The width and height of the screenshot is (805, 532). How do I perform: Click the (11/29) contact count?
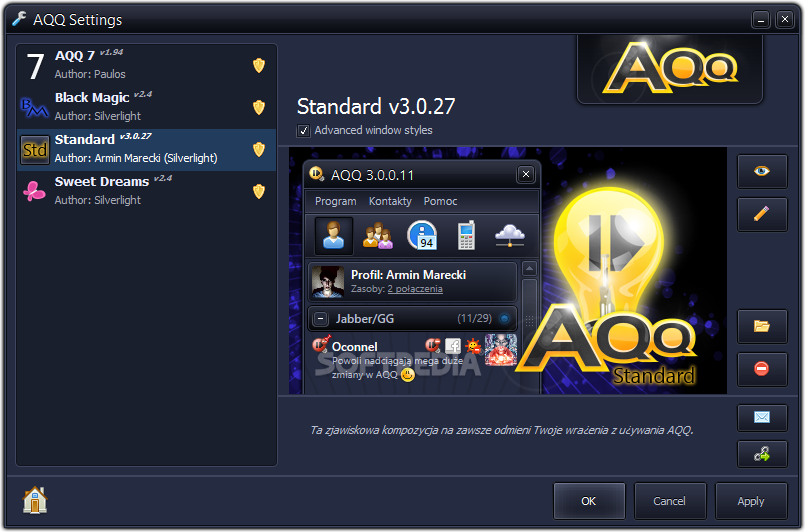(474, 318)
